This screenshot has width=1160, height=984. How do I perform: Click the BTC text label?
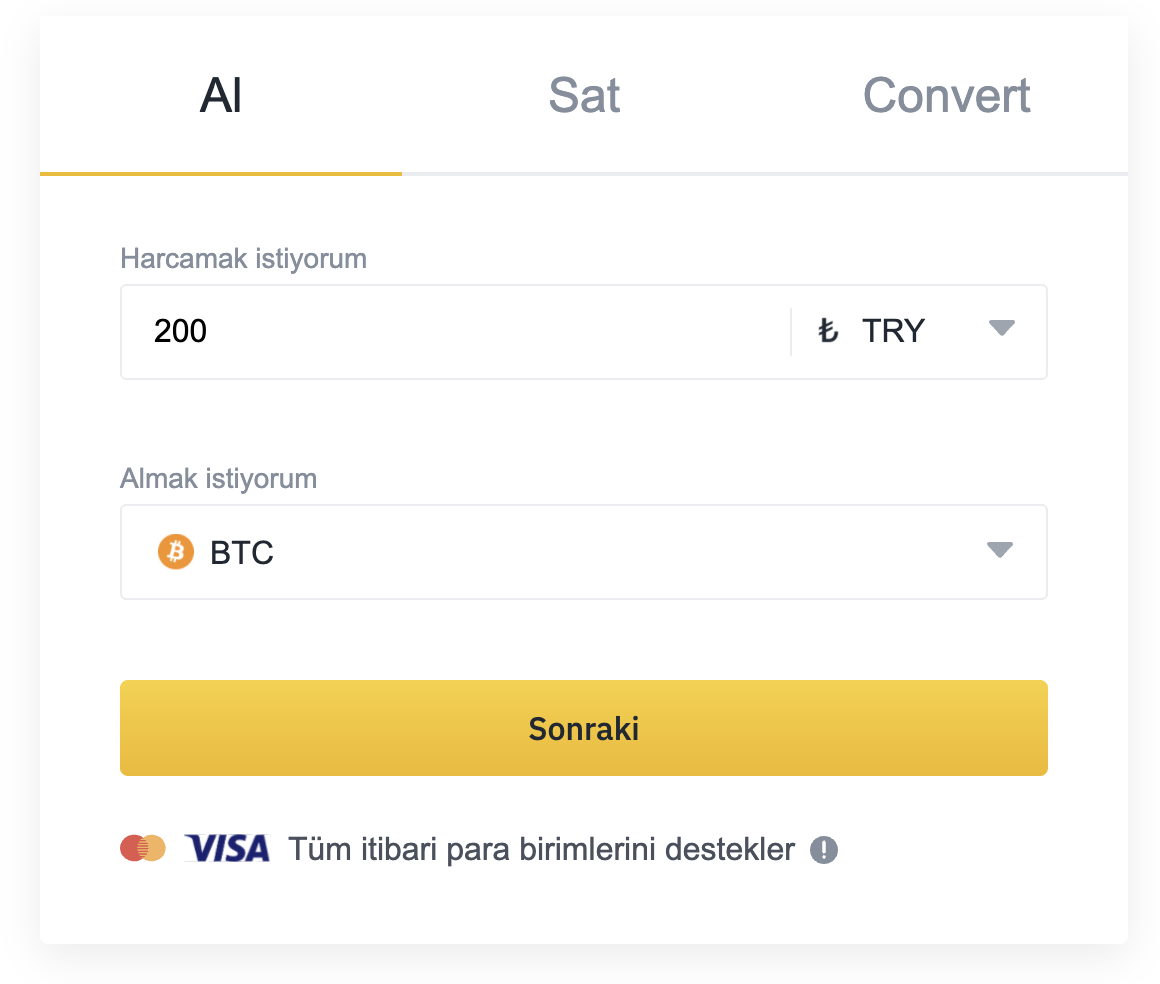[x=242, y=553]
